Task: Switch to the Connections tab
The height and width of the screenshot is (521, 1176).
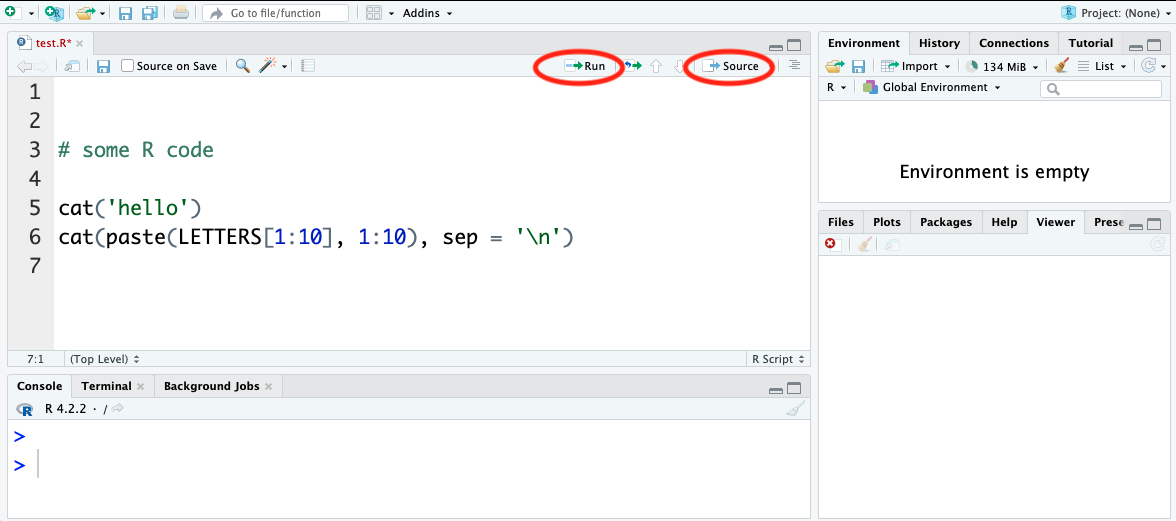Action: (x=1014, y=43)
